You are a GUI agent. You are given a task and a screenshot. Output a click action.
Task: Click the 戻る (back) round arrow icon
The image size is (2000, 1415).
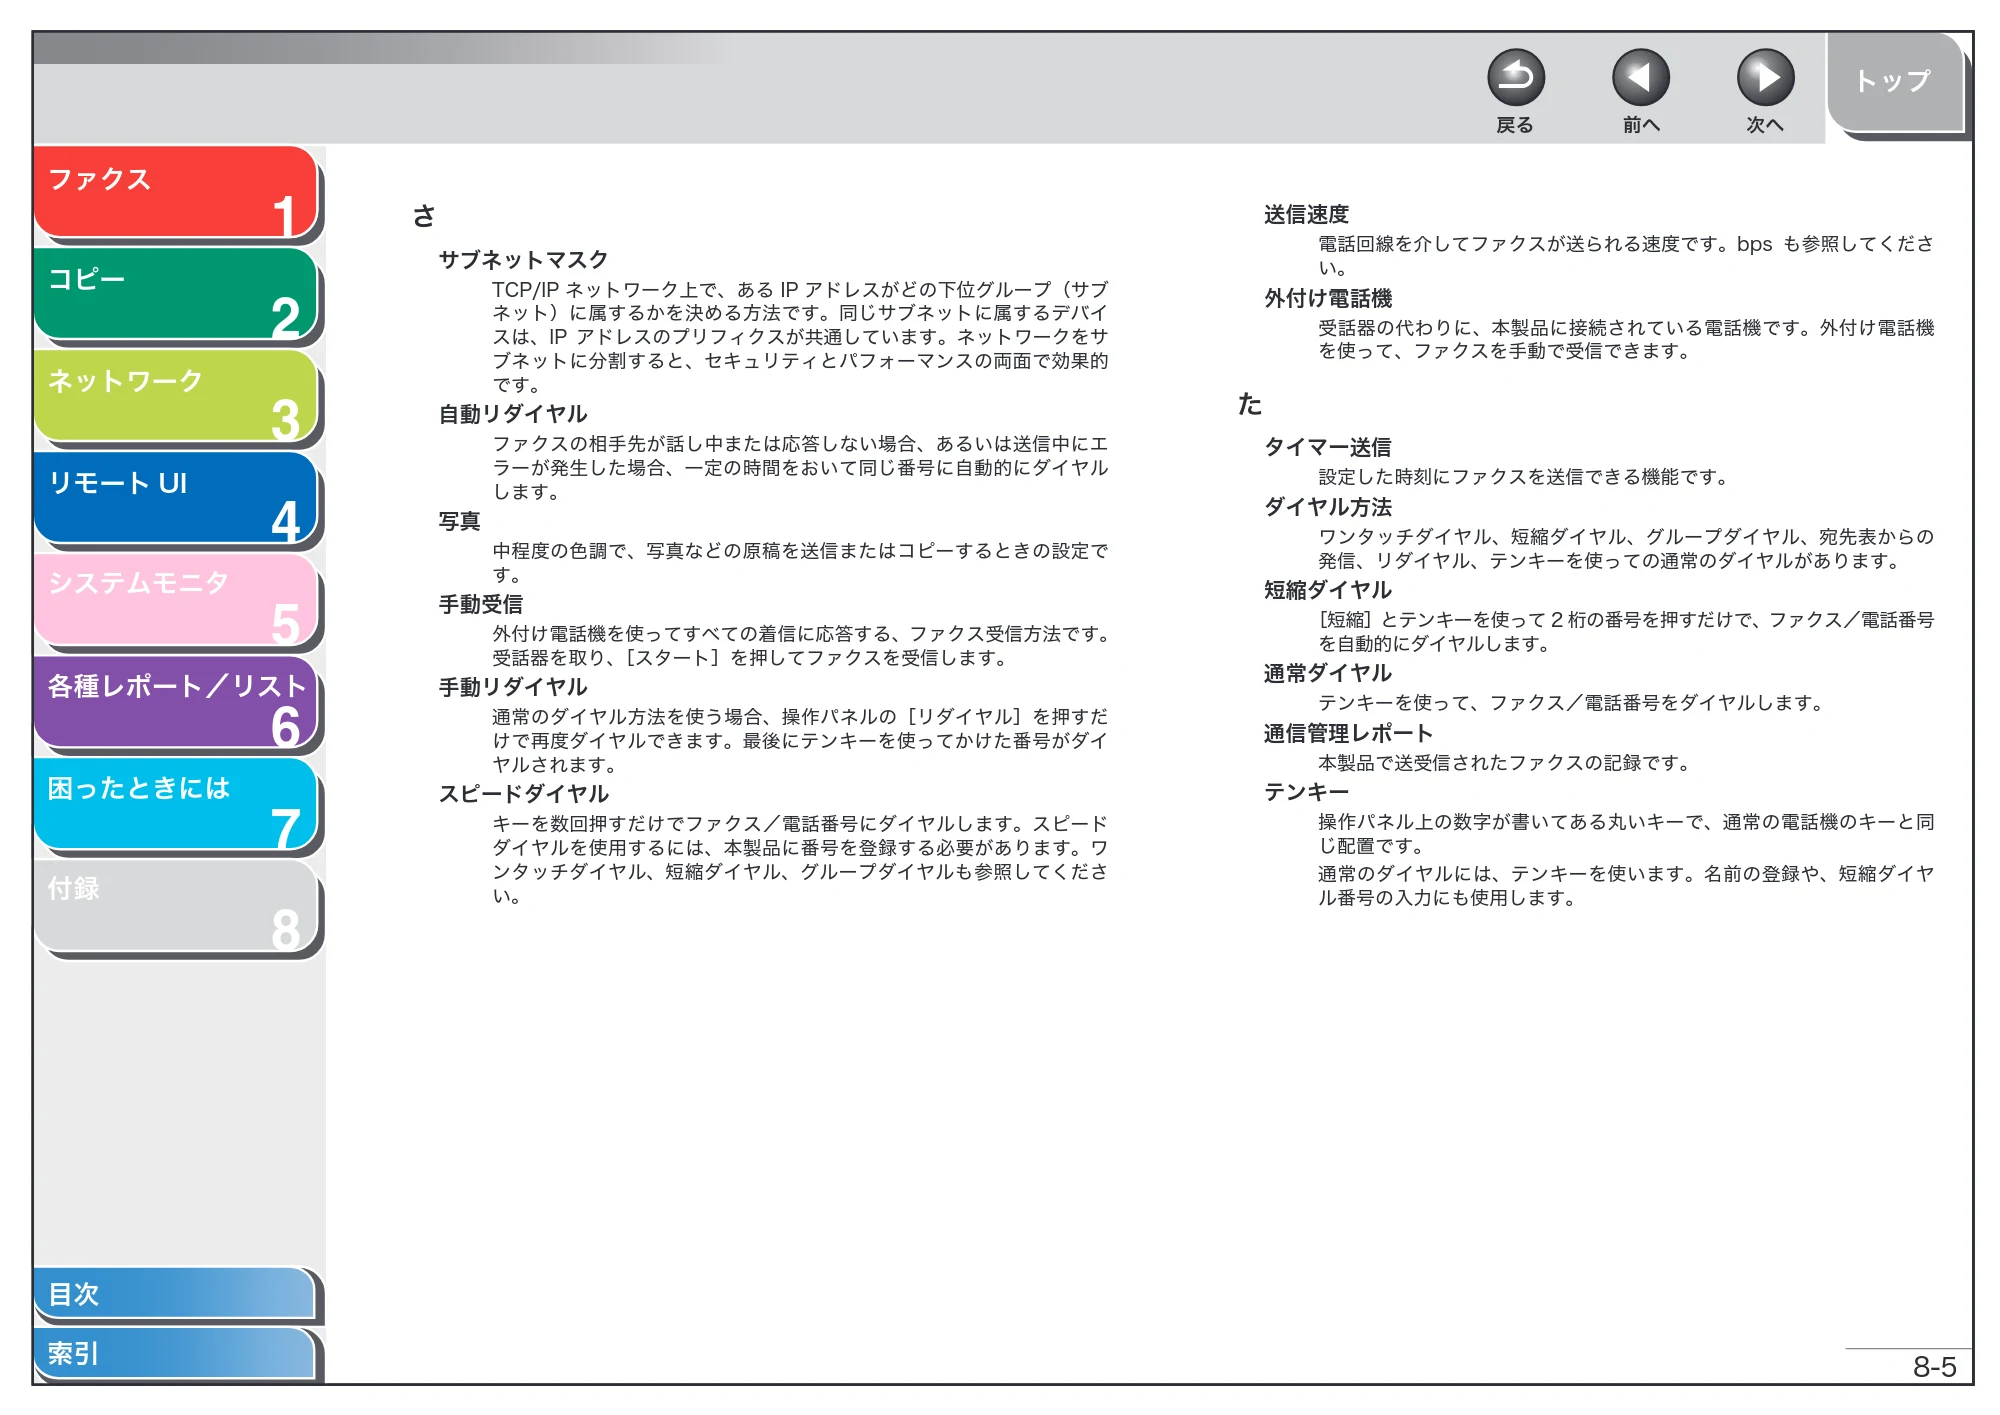point(1515,77)
